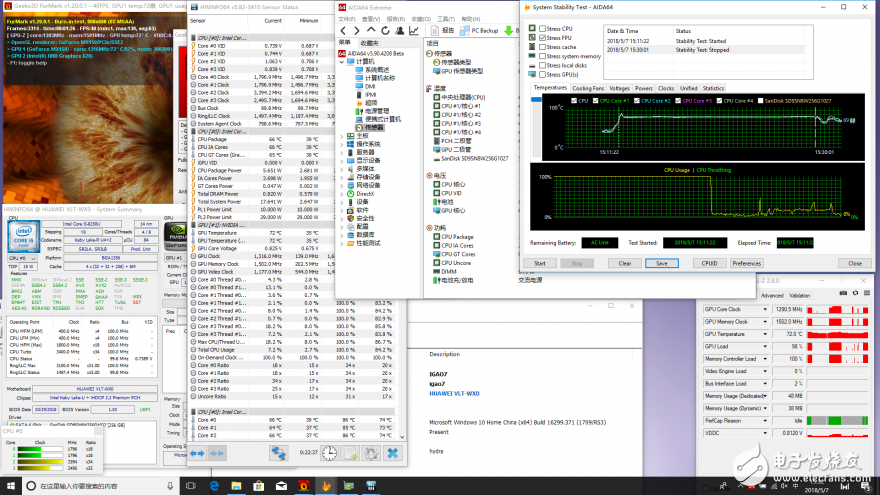Switch to the Cooling Fans tab
Image resolution: width=880 pixels, height=495 pixels.
[588, 88]
